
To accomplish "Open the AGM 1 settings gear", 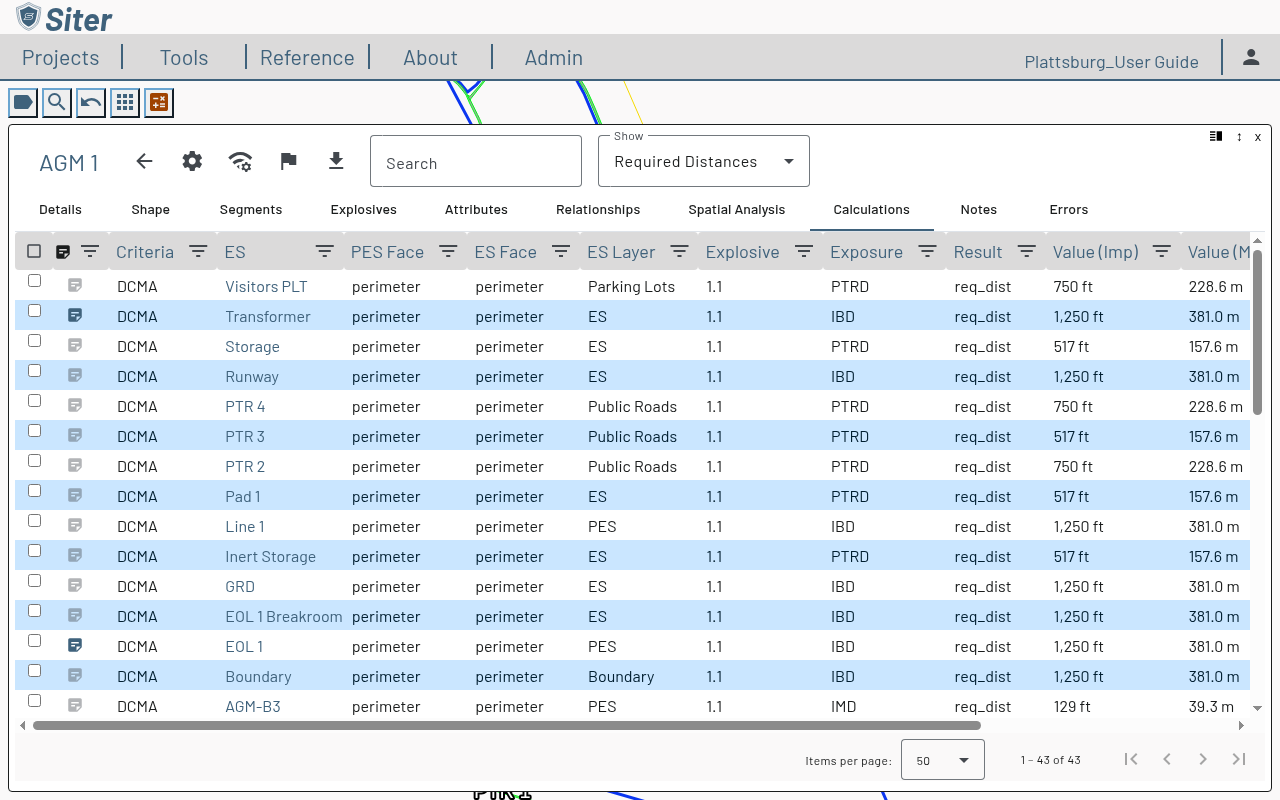I will pos(192,161).
